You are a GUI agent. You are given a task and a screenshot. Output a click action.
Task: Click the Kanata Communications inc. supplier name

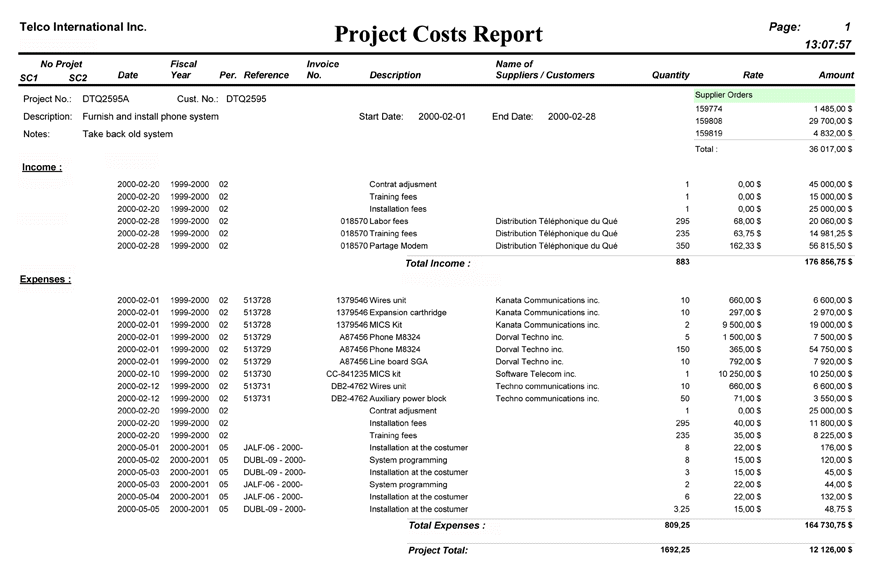click(548, 298)
